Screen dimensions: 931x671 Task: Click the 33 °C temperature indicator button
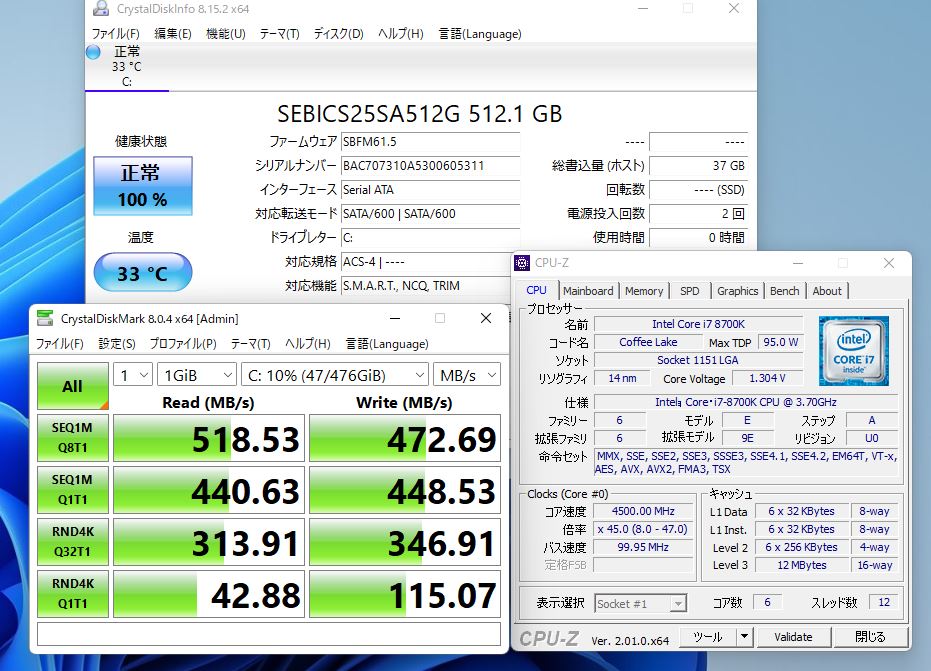[x=142, y=273]
